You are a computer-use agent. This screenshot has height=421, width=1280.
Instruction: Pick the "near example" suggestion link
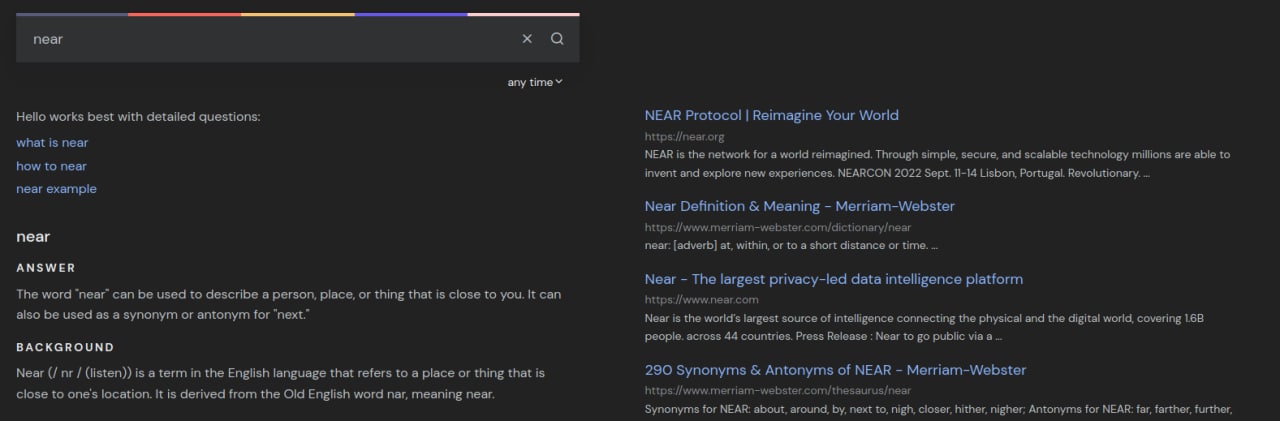pos(56,189)
